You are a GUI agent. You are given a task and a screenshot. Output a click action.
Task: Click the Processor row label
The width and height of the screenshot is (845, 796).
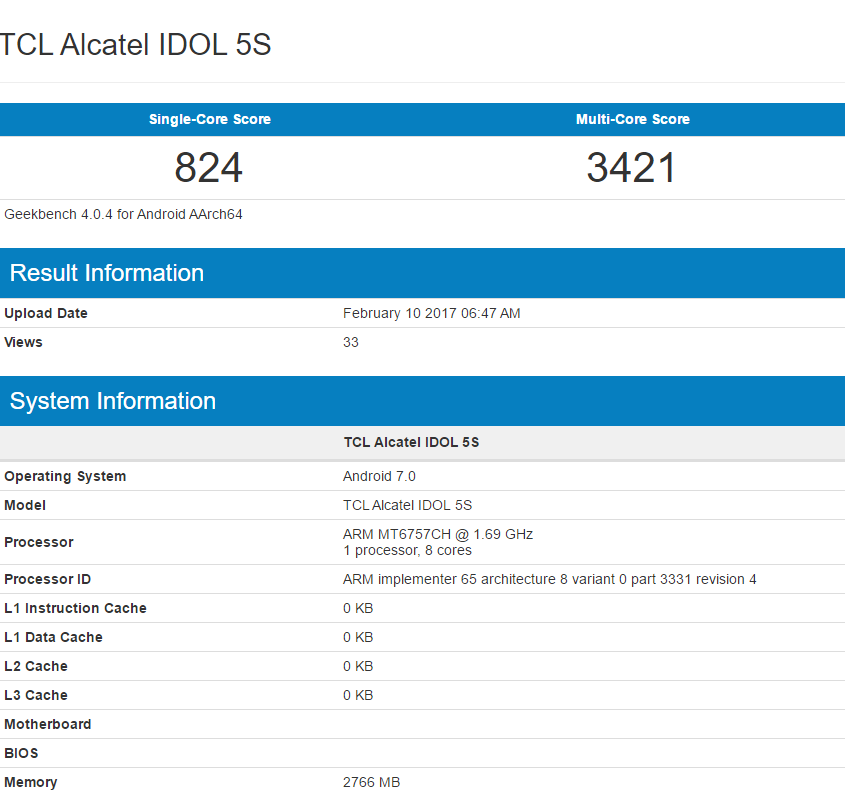(x=39, y=542)
